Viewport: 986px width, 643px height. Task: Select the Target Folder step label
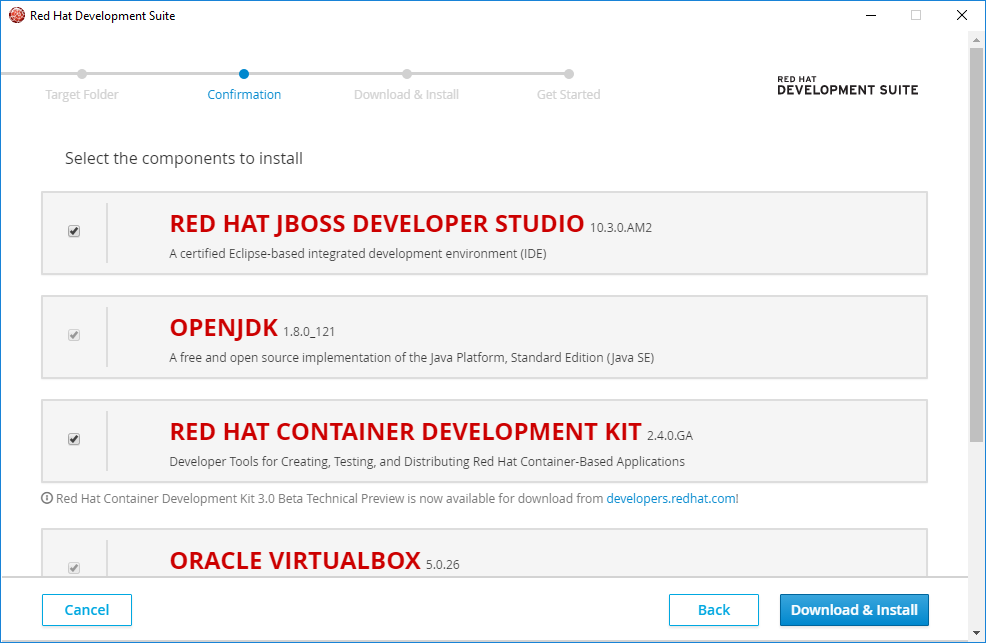(x=81, y=94)
